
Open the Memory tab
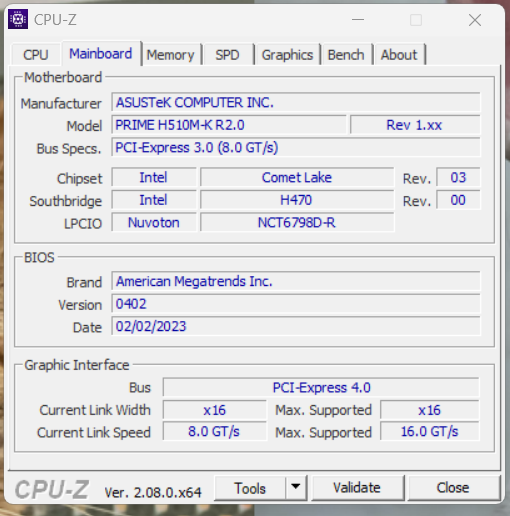coord(171,55)
